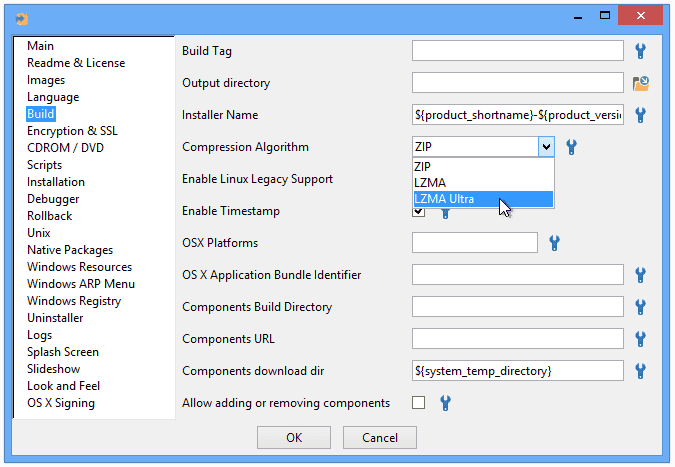Confirm settings with the OK button

294,438
